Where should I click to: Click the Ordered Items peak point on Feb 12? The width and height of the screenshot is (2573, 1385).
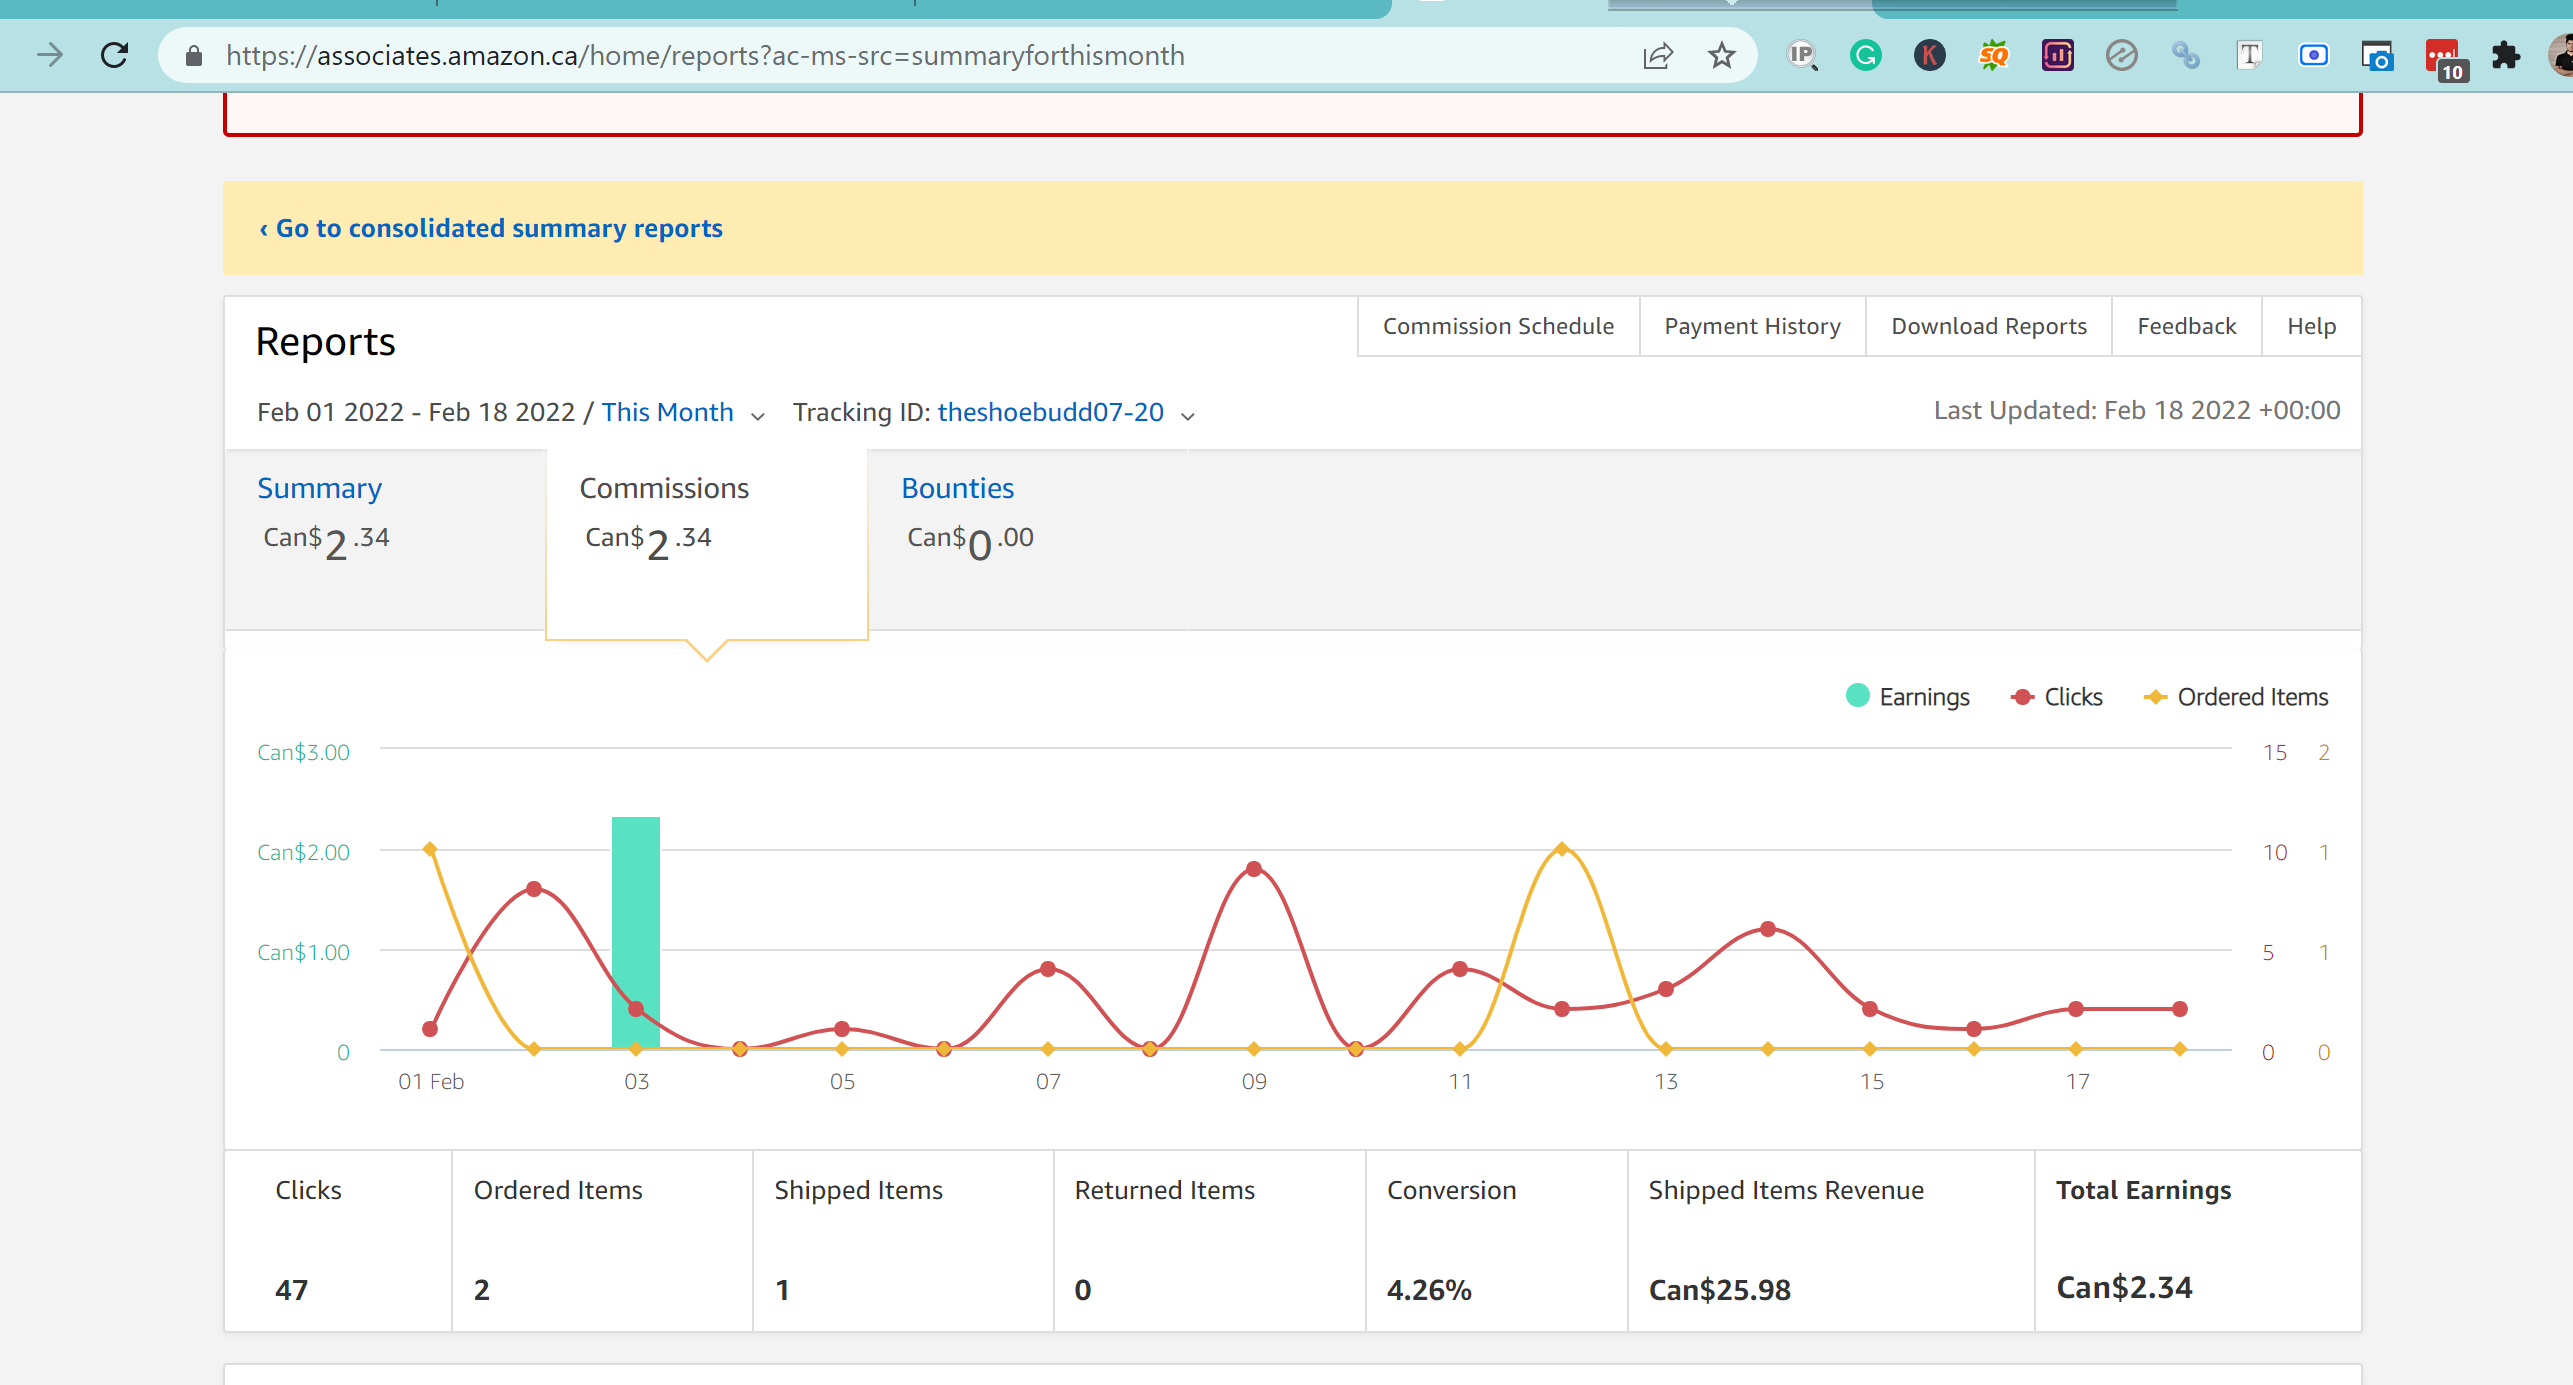coord(1562,849)
